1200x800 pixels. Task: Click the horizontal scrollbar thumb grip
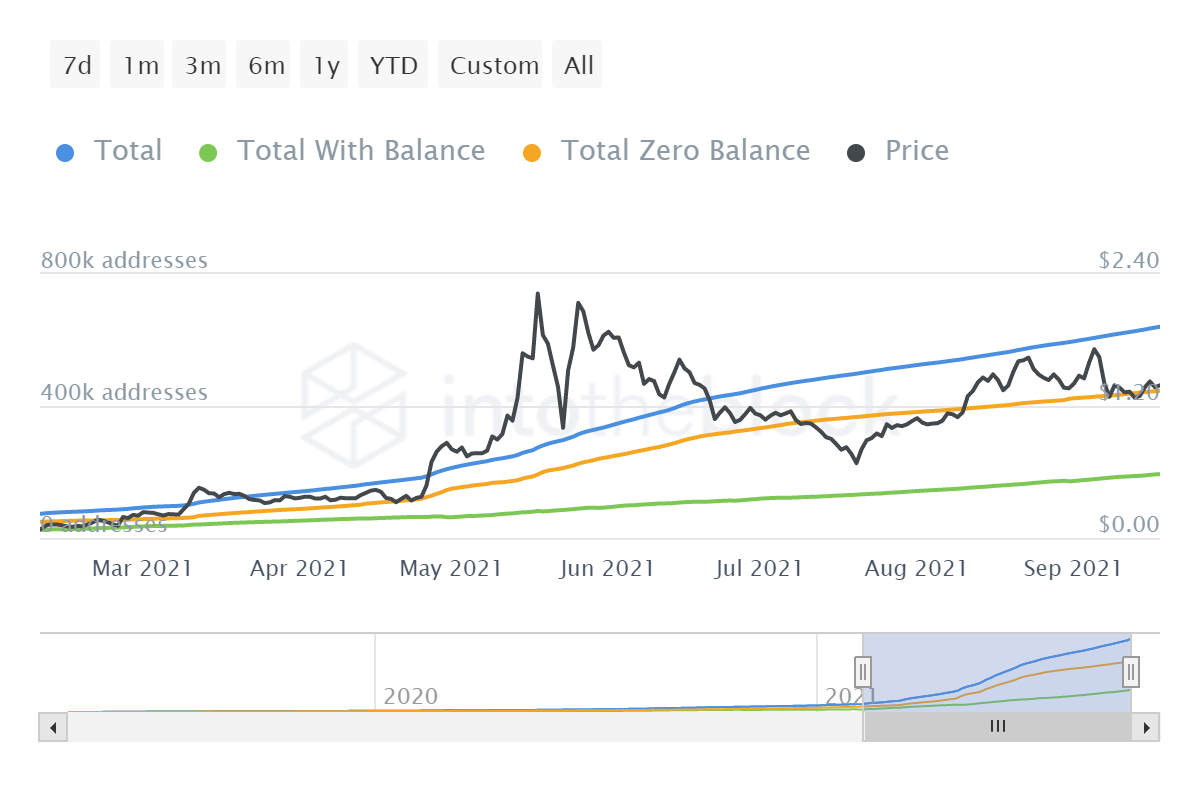997,727
